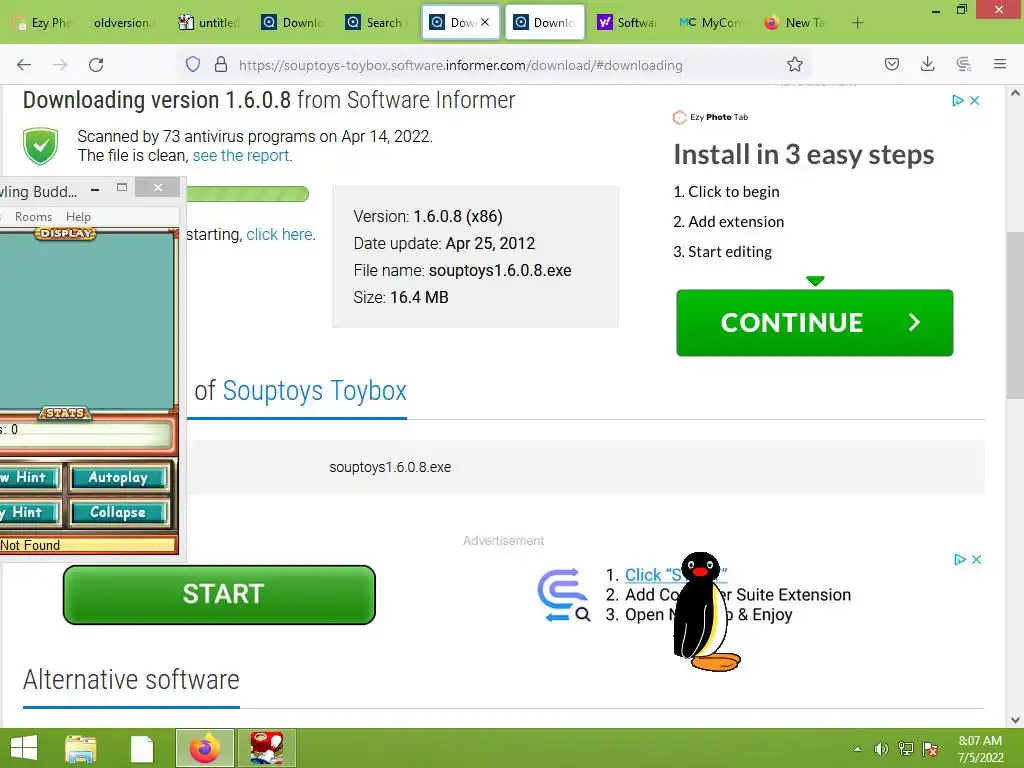Close the active Download tab
The width and height of the screenshot is (1024, 768).
click(x=485, y=22)
